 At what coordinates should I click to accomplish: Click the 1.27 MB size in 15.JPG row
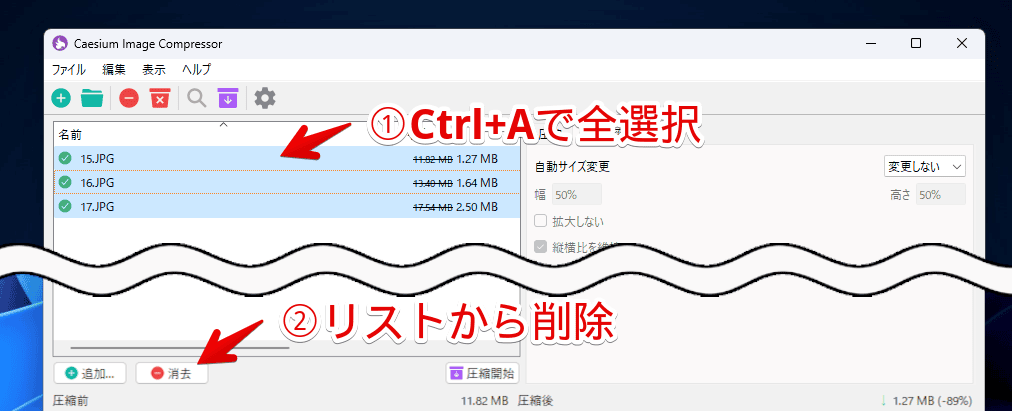[476, 158]
